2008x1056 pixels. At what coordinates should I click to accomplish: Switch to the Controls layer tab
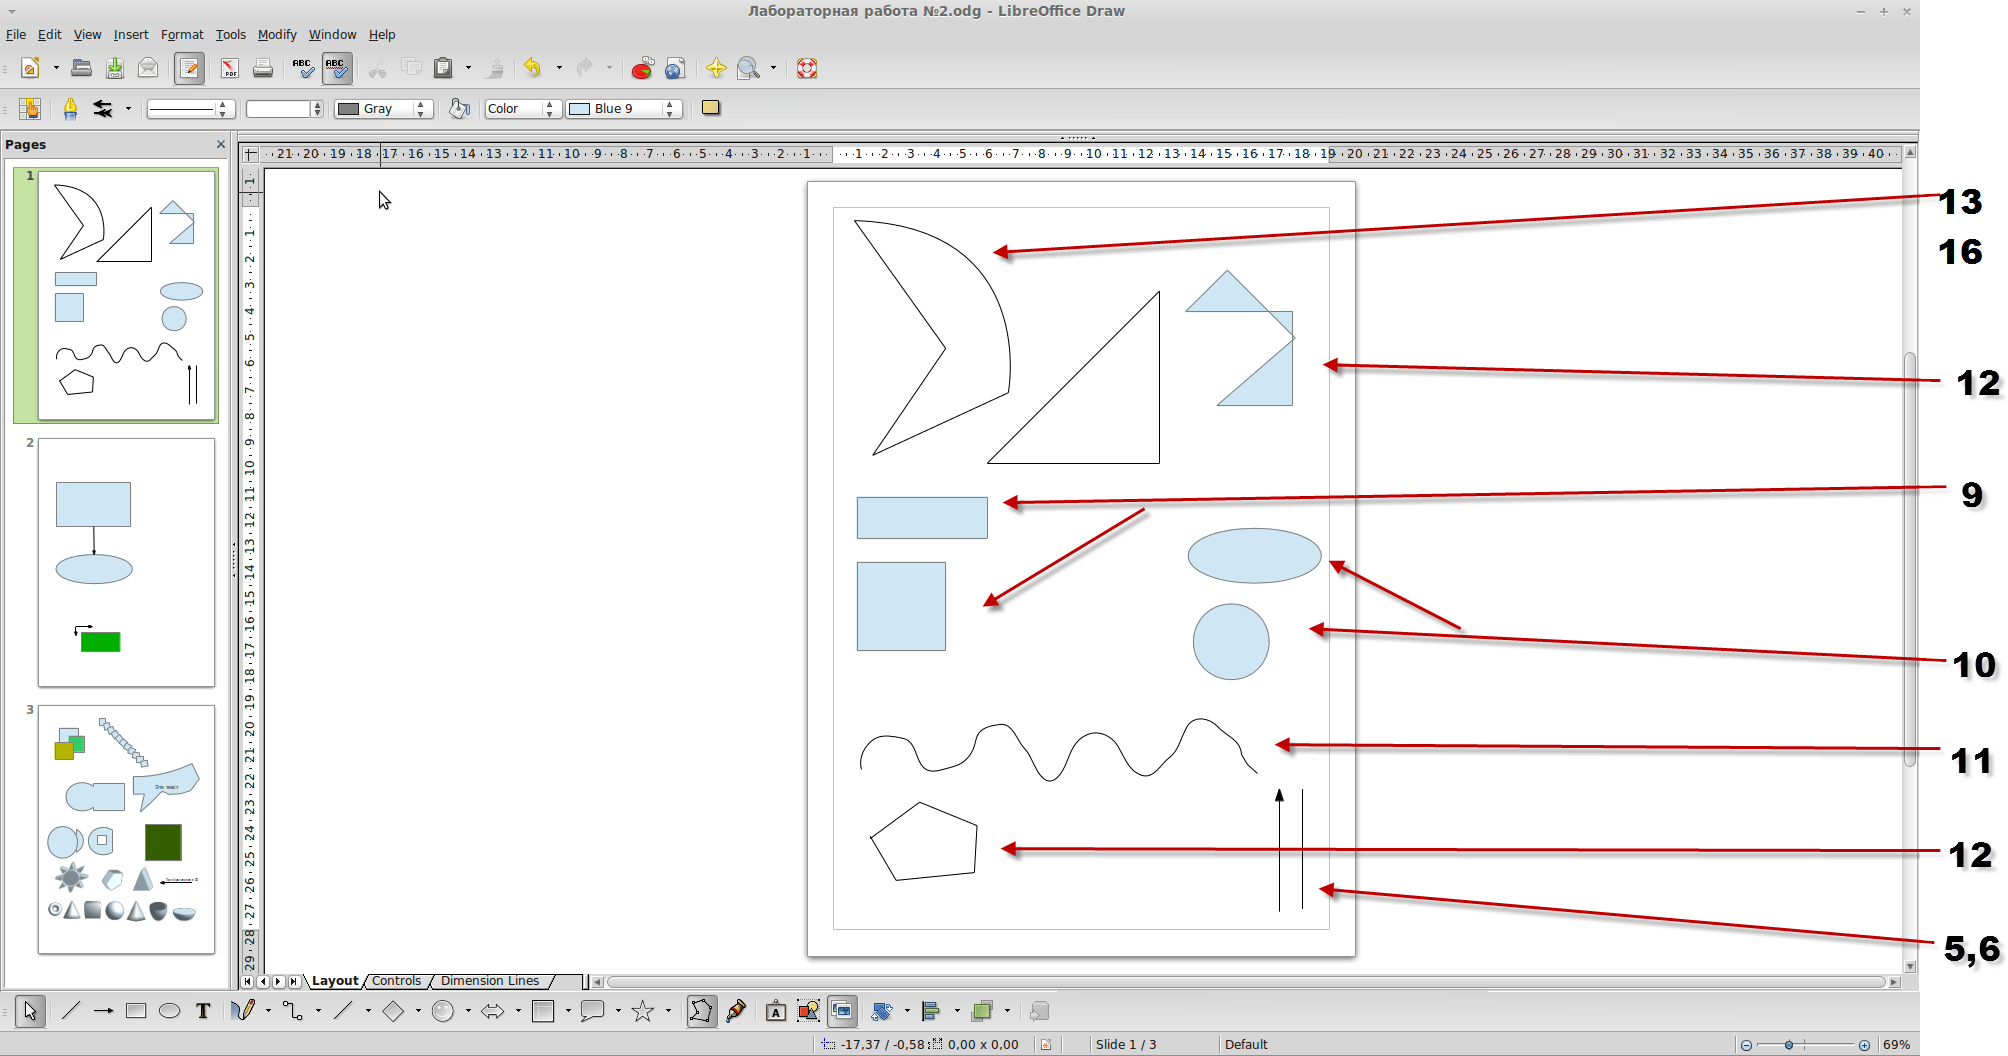point(396,981)
